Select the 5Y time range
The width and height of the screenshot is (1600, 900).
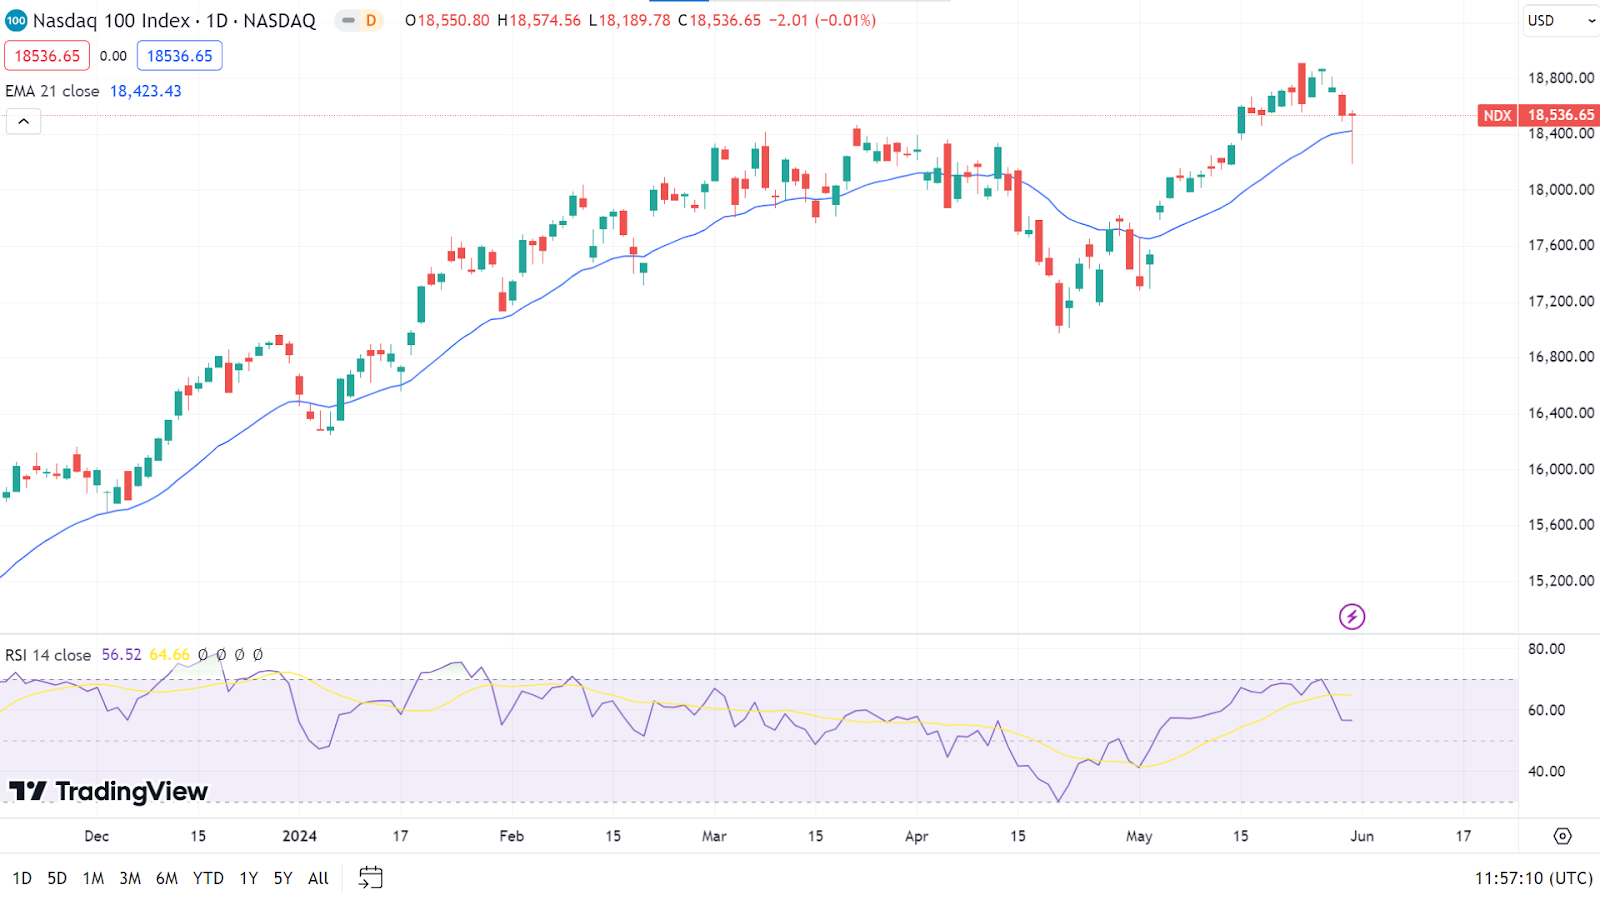click(x=283, y=878)
